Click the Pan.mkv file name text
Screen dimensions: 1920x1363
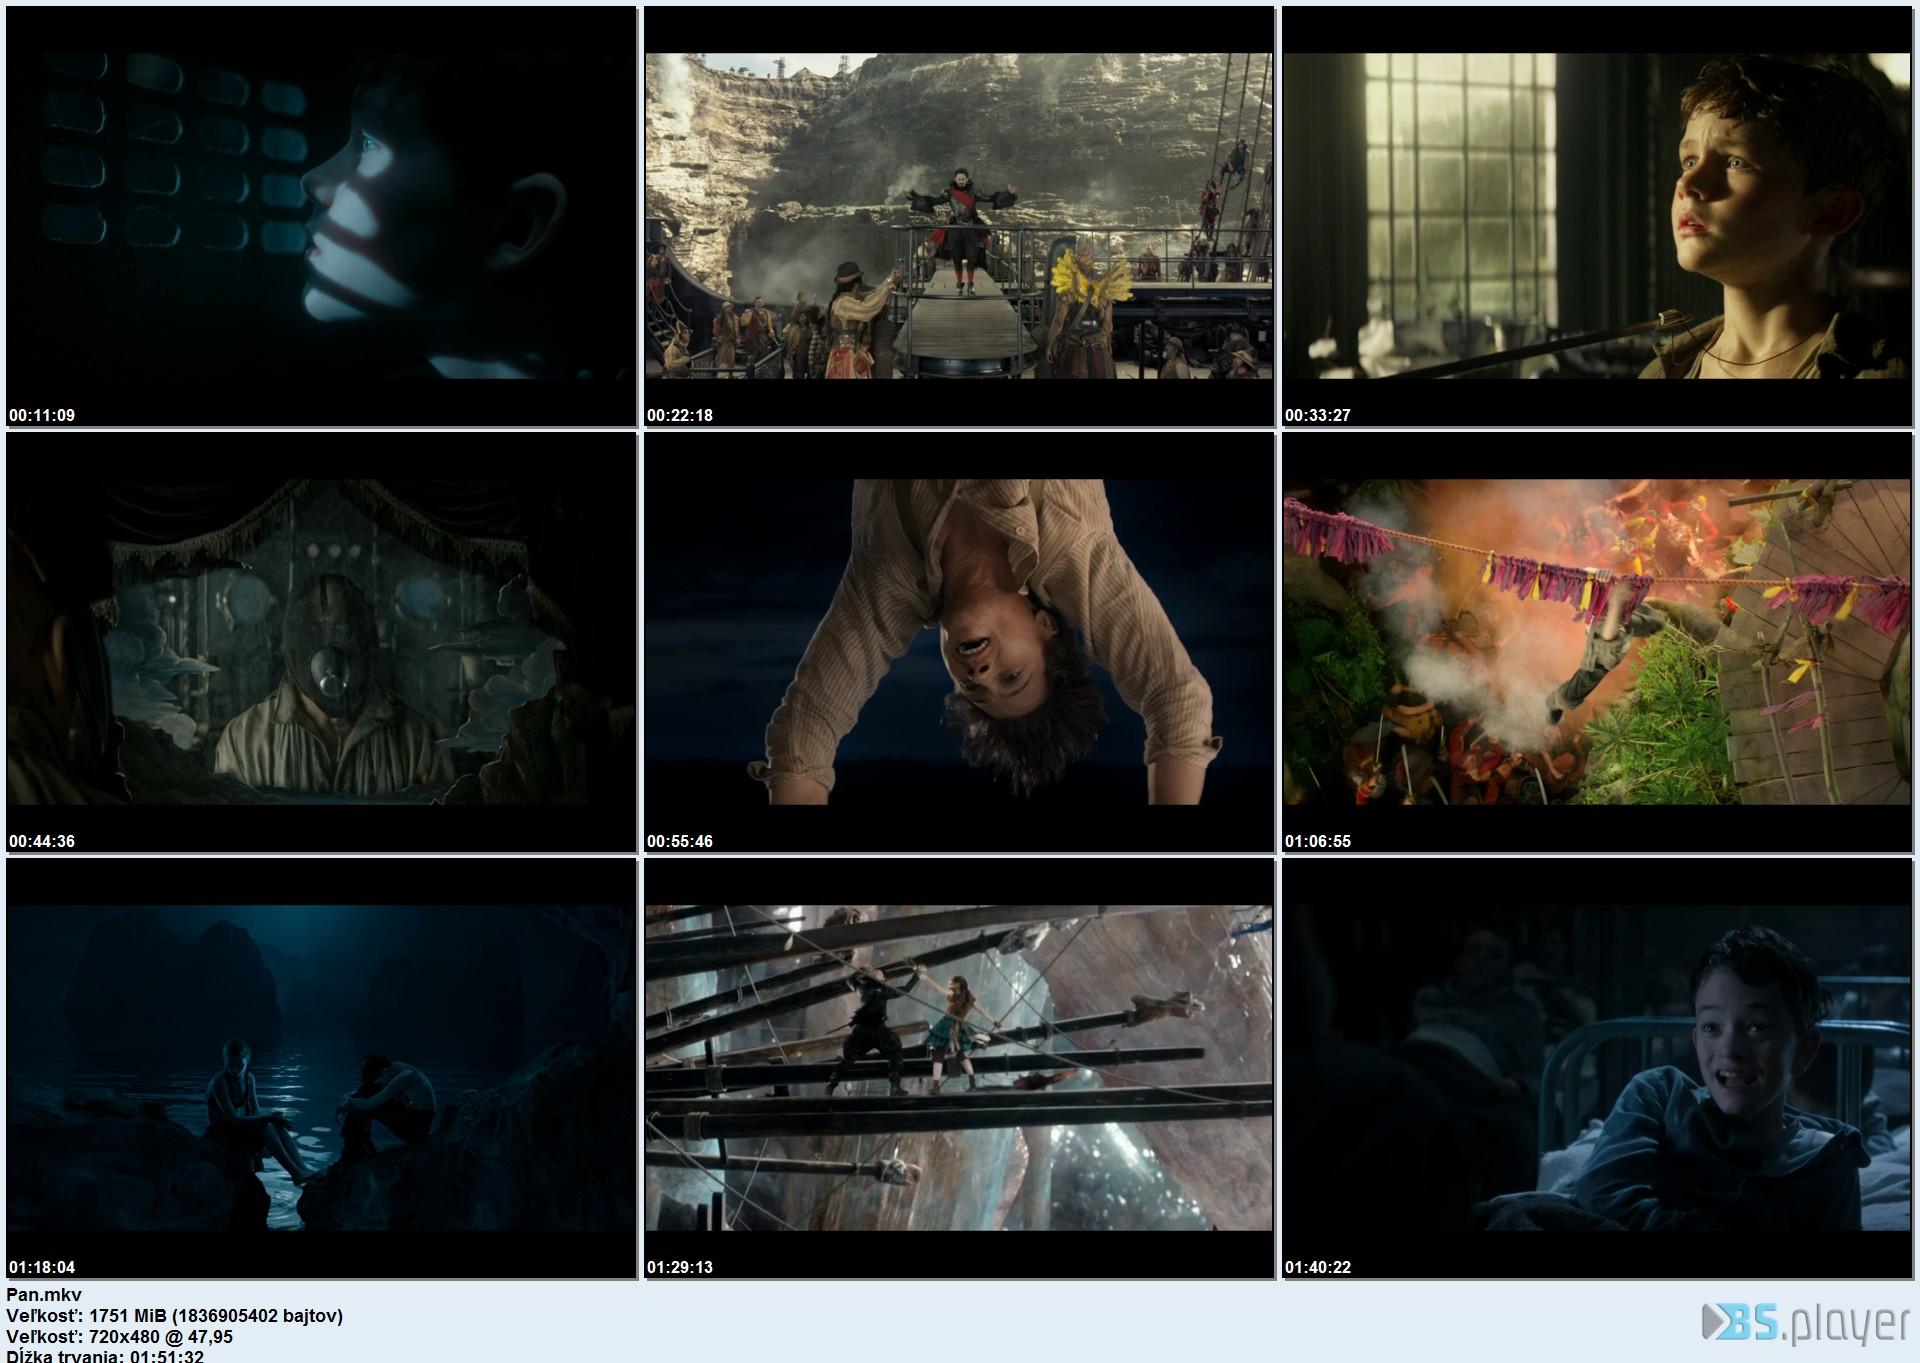(x=44, y=1294)
